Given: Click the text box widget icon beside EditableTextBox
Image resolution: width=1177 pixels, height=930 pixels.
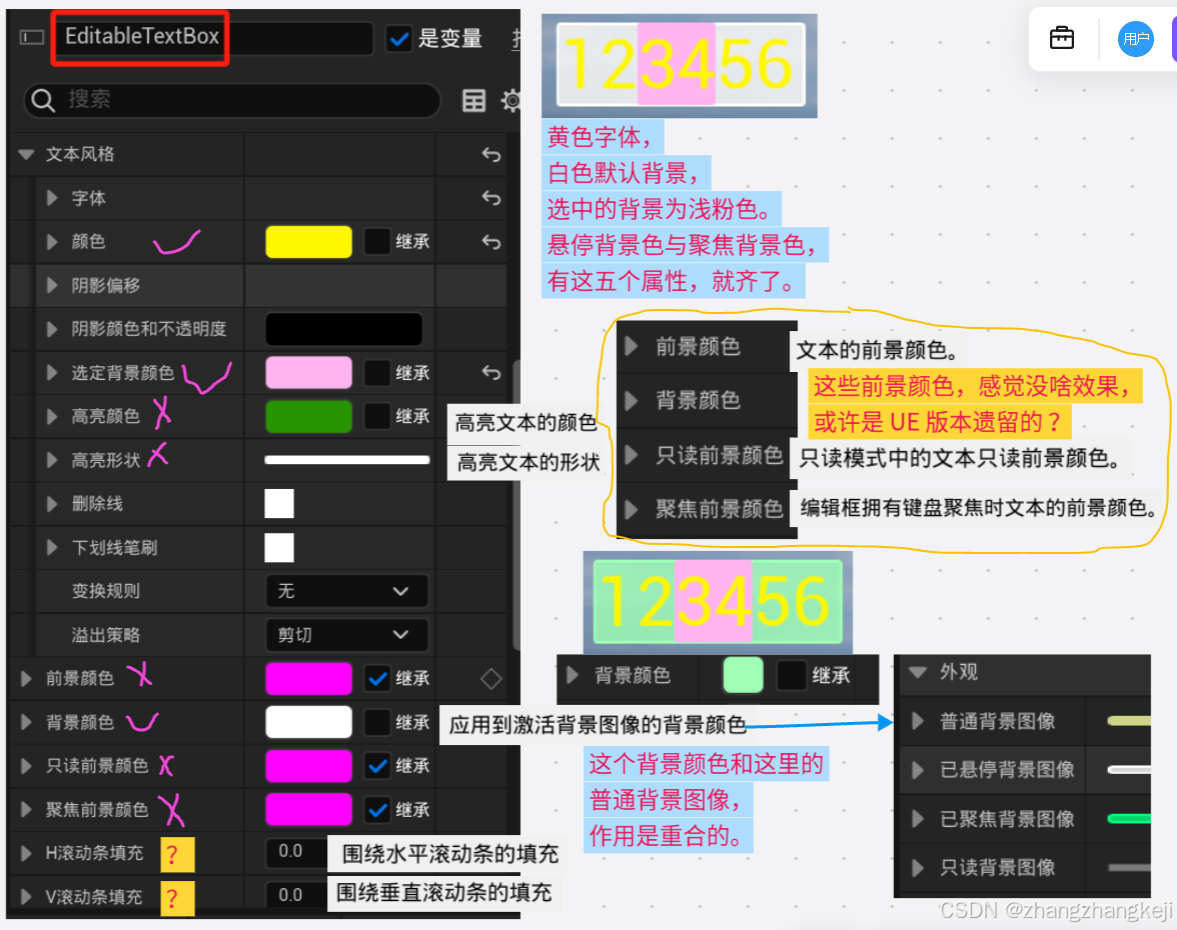Looking at the screenshot, I should tap(30, 37).
